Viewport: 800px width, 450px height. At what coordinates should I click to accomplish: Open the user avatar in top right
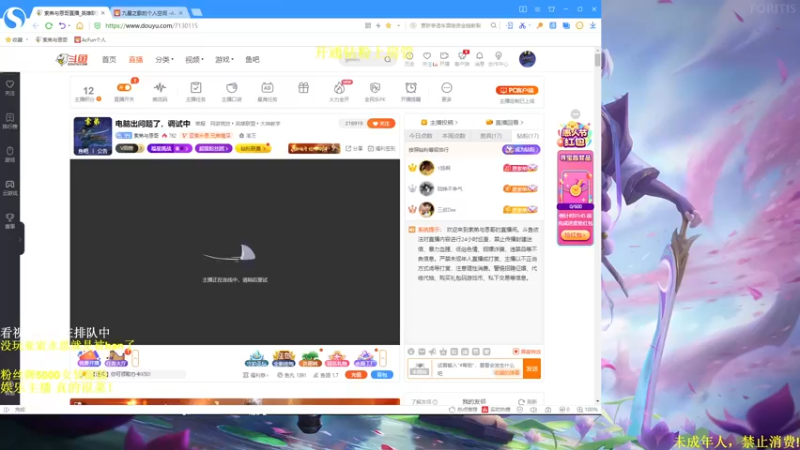[x=527, y=59]
